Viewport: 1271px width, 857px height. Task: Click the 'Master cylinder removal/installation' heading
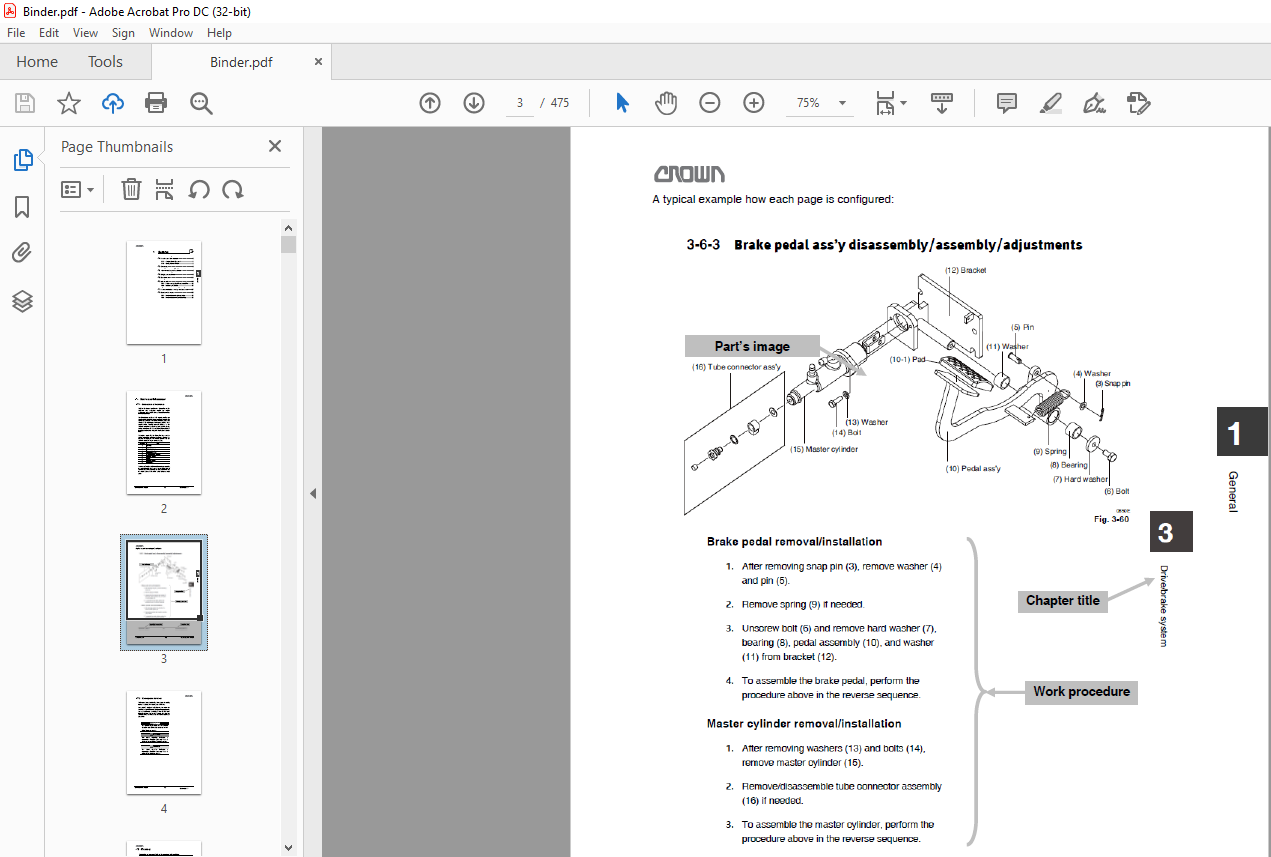pos(804,724)
